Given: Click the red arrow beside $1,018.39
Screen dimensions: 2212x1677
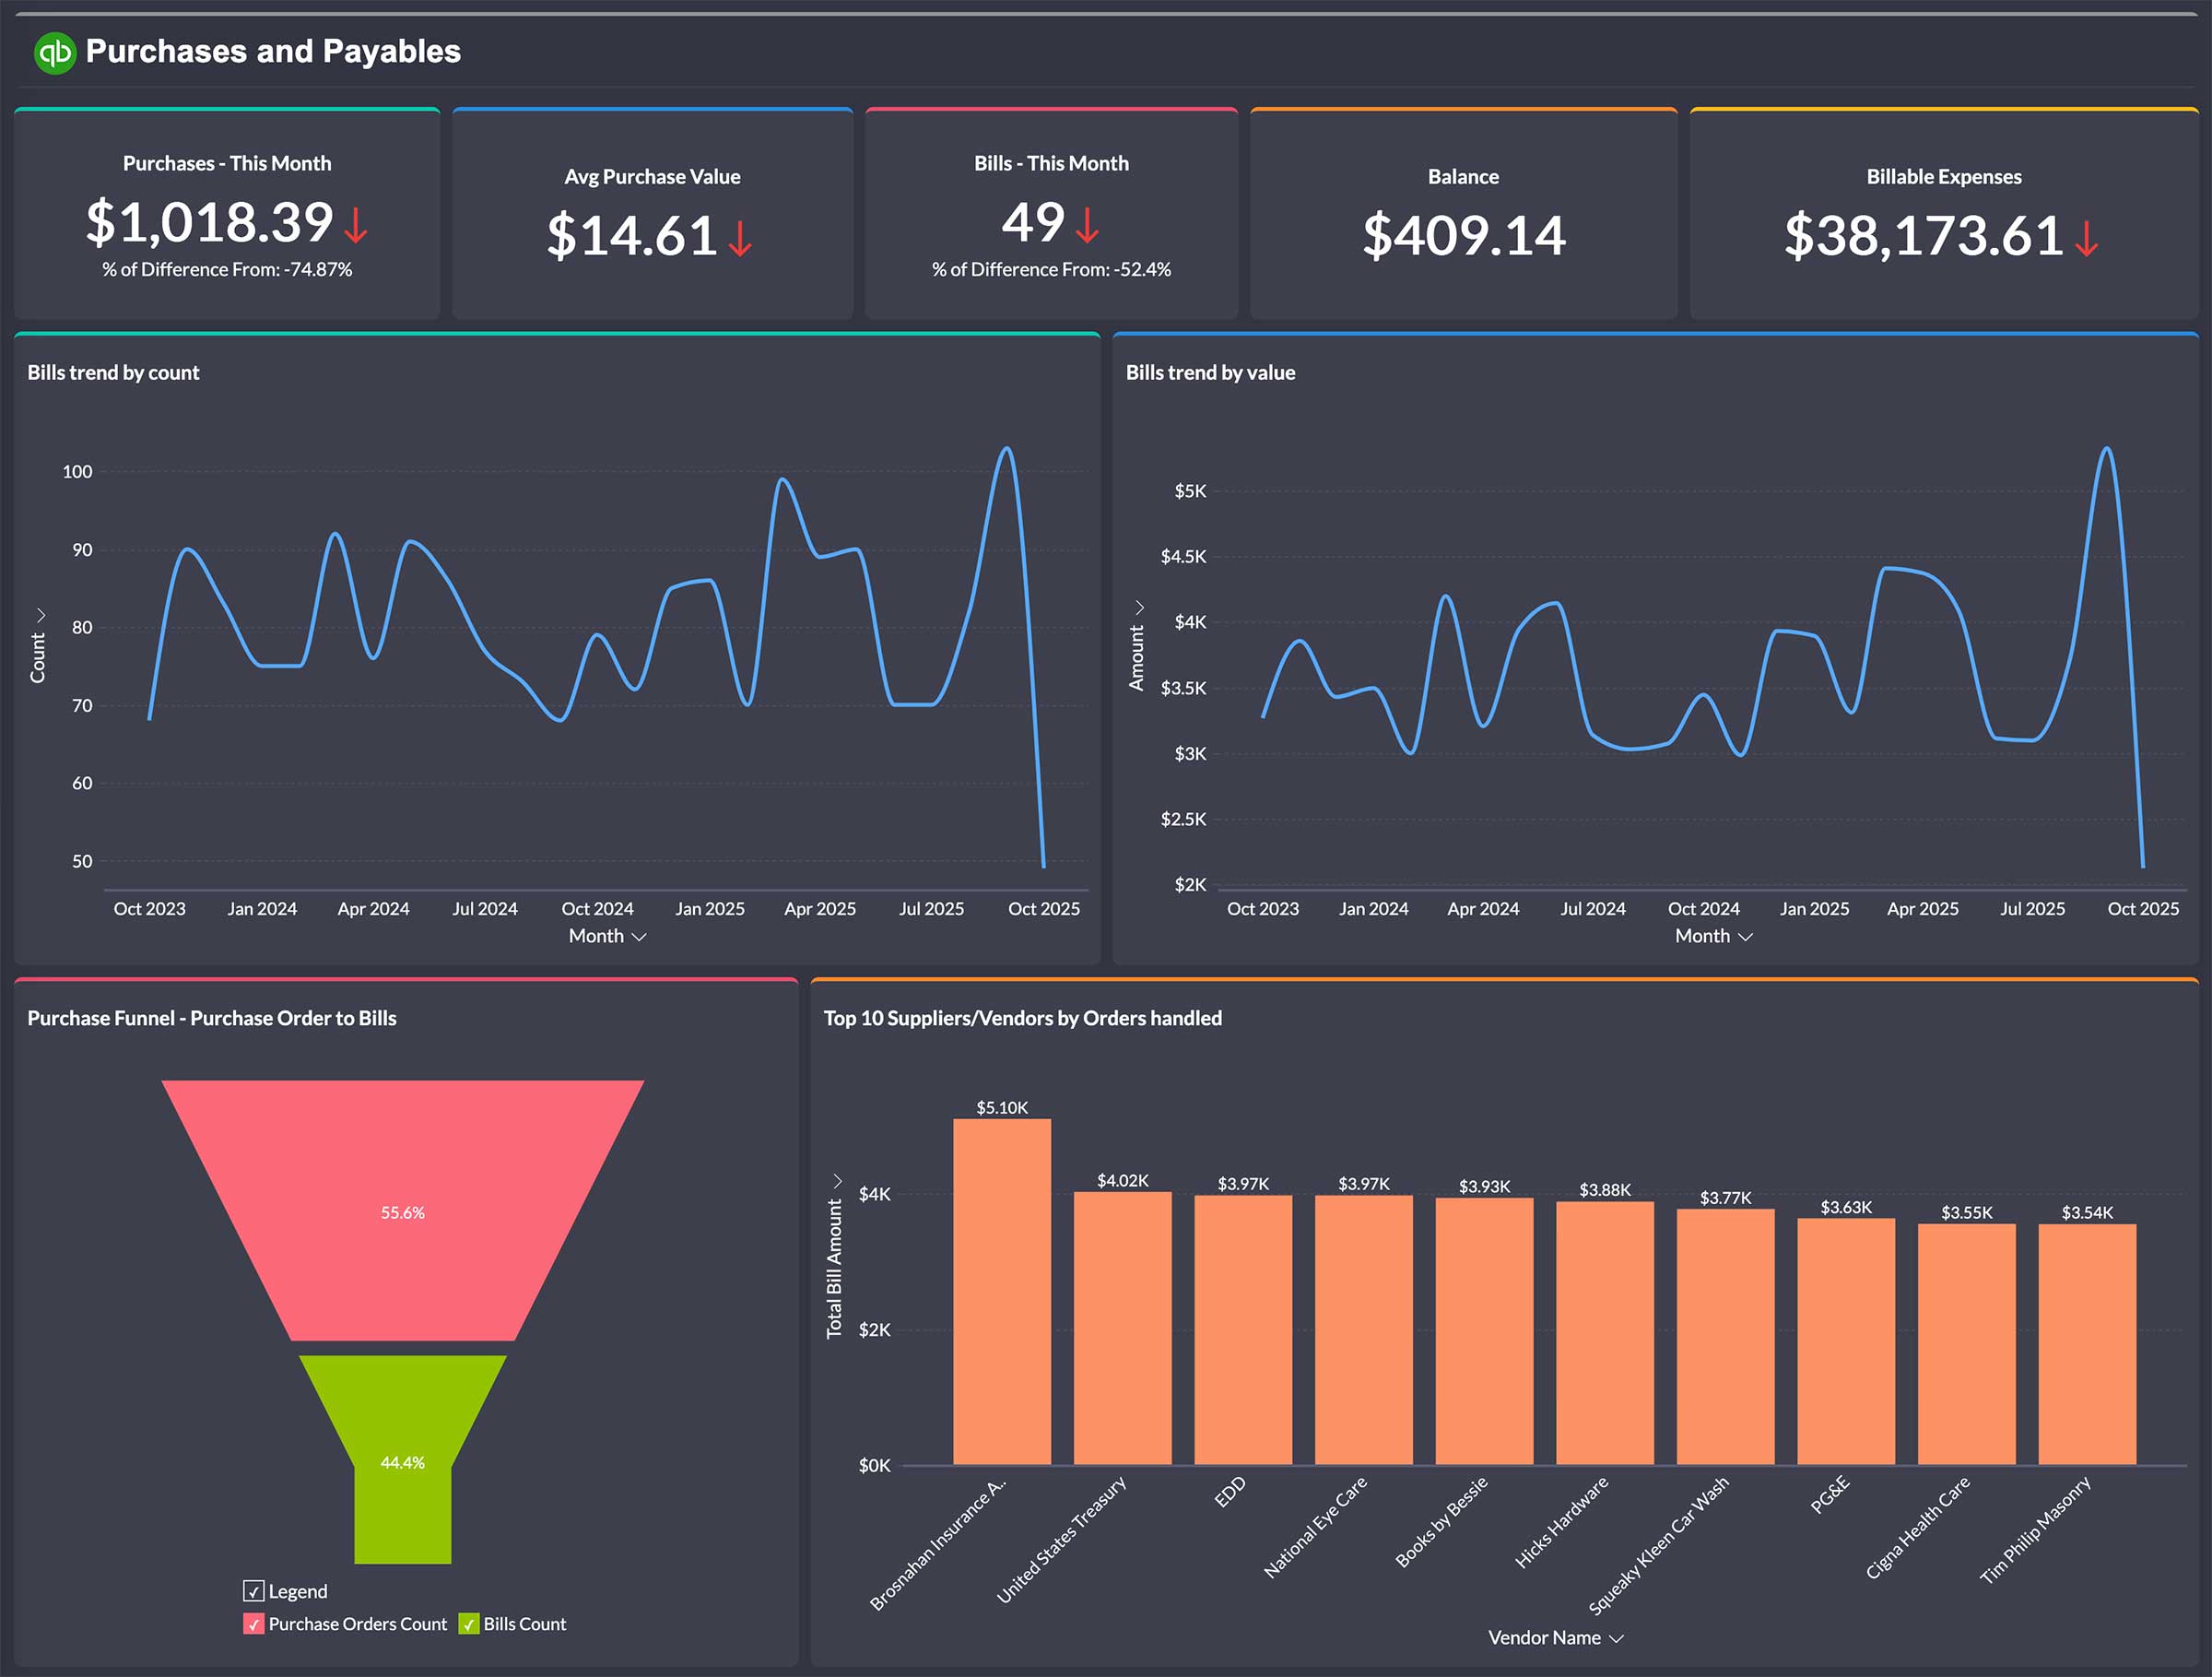Looking at the screenshot, I should pyautogui.click(x=355, y=224).
